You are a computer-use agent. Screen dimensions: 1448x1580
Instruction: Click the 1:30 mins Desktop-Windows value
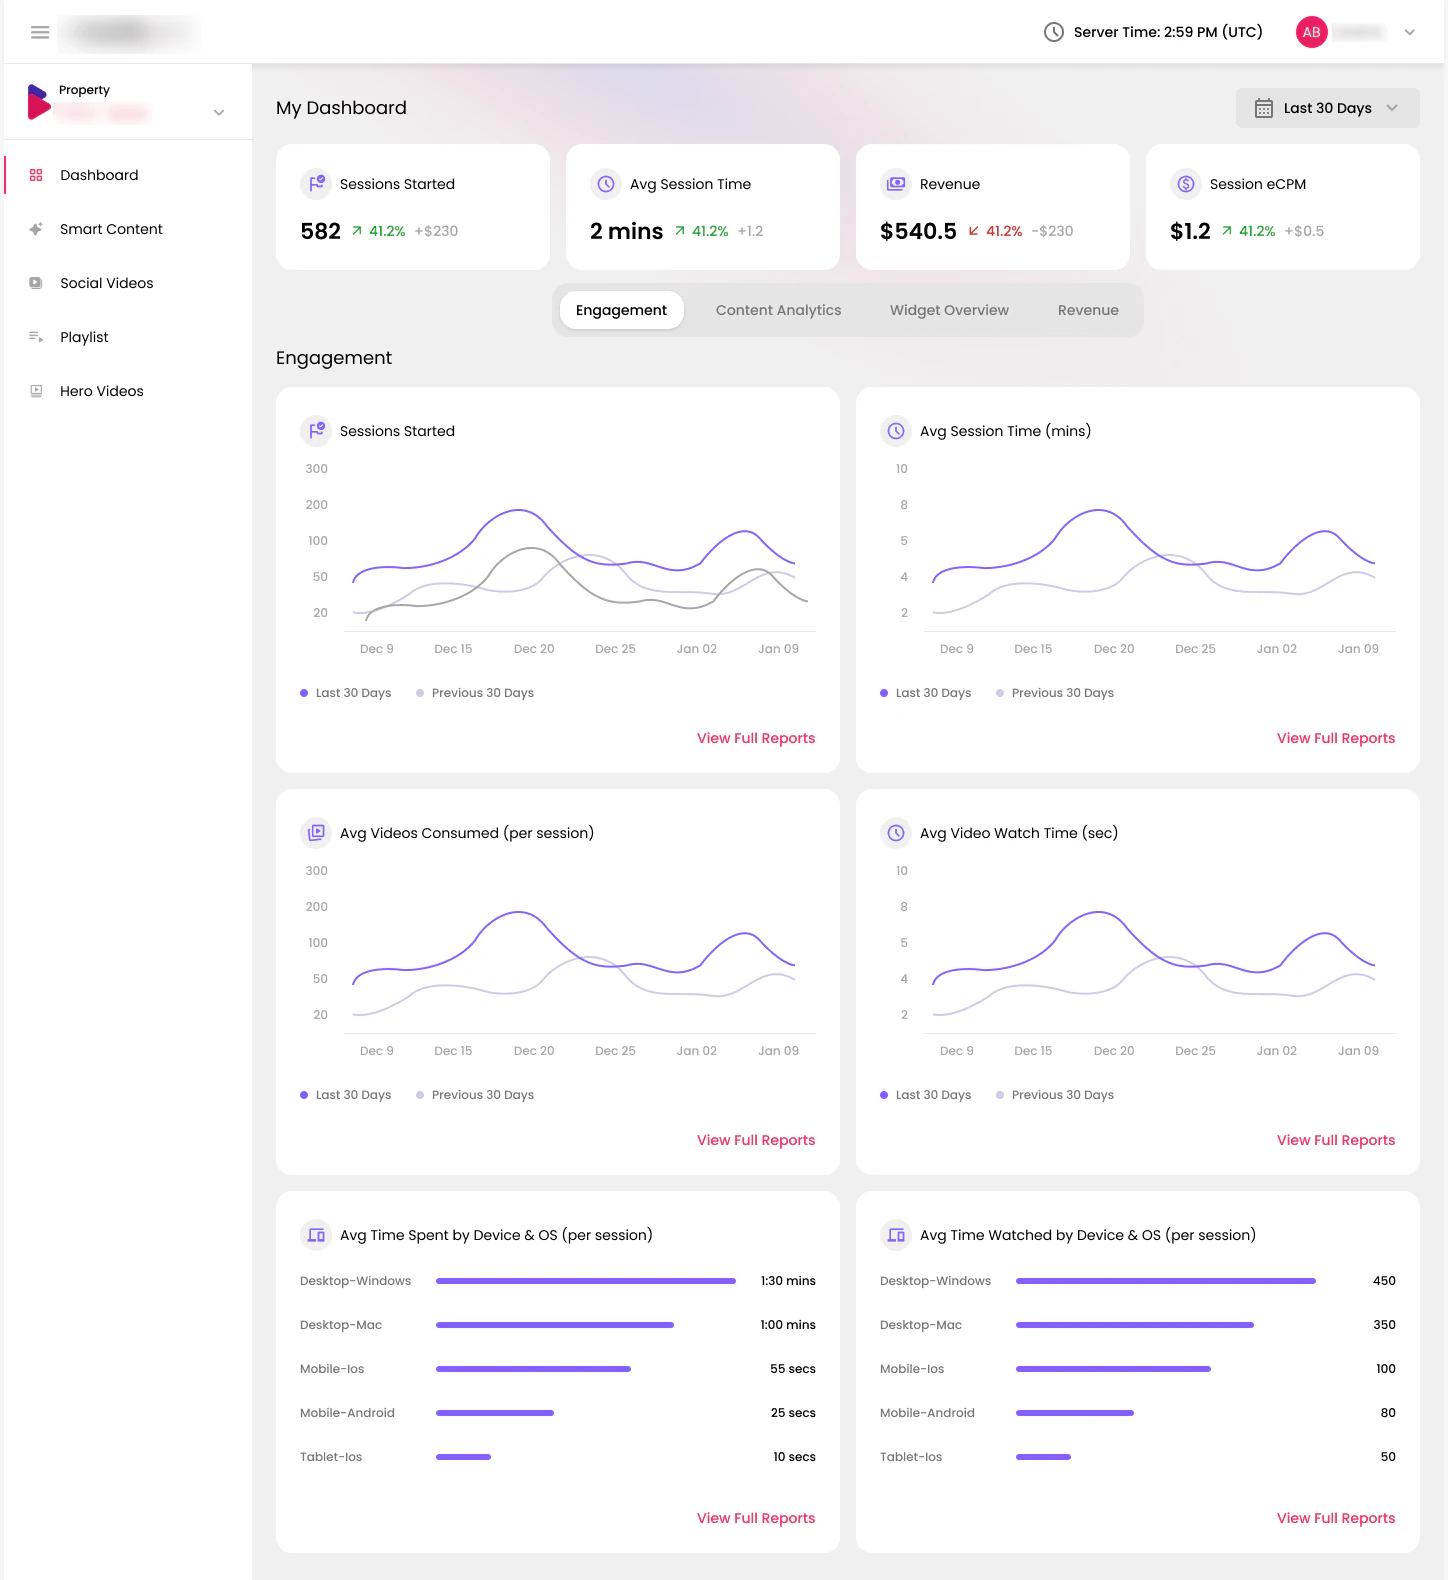[788, 1281]
